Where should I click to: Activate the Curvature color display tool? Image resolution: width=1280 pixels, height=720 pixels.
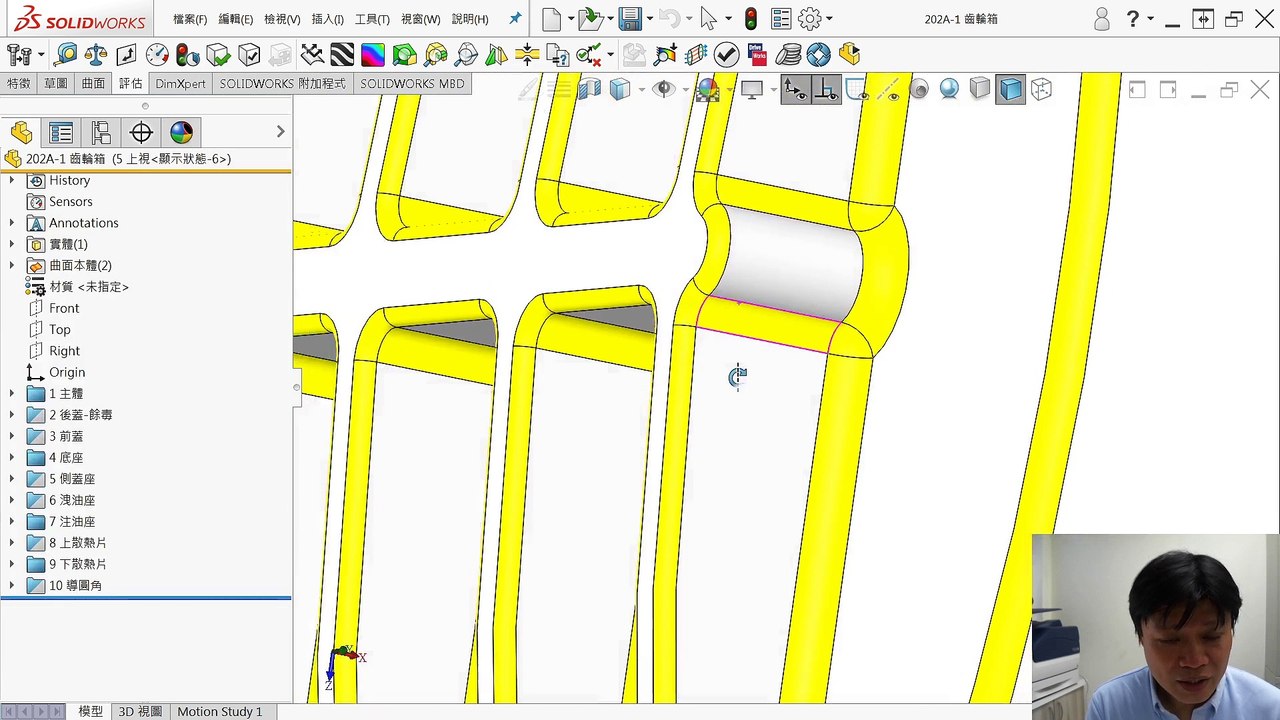tap(373, 55)
